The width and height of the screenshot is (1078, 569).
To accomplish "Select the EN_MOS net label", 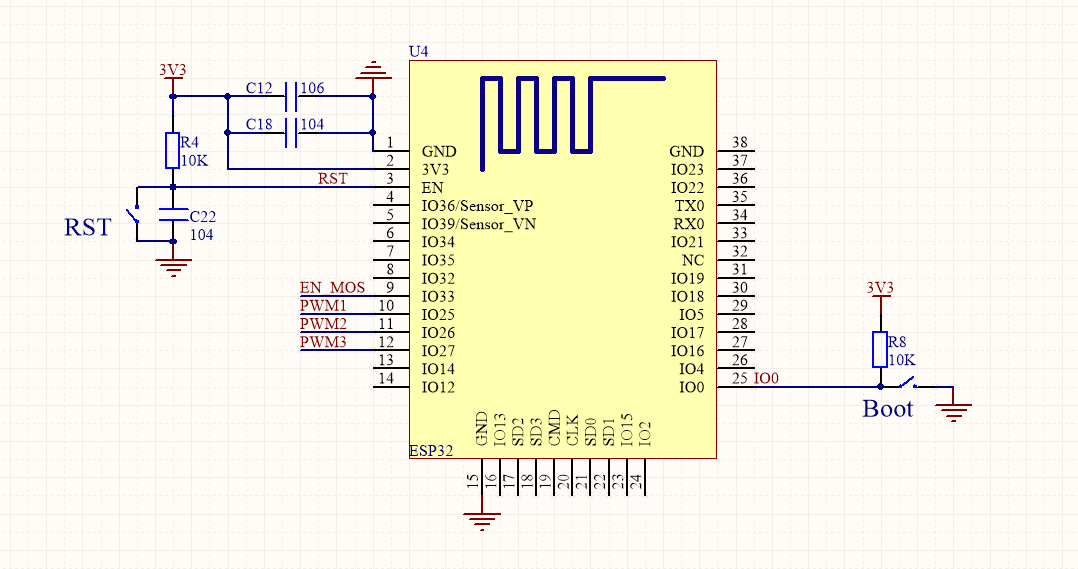I will point(332,287).
